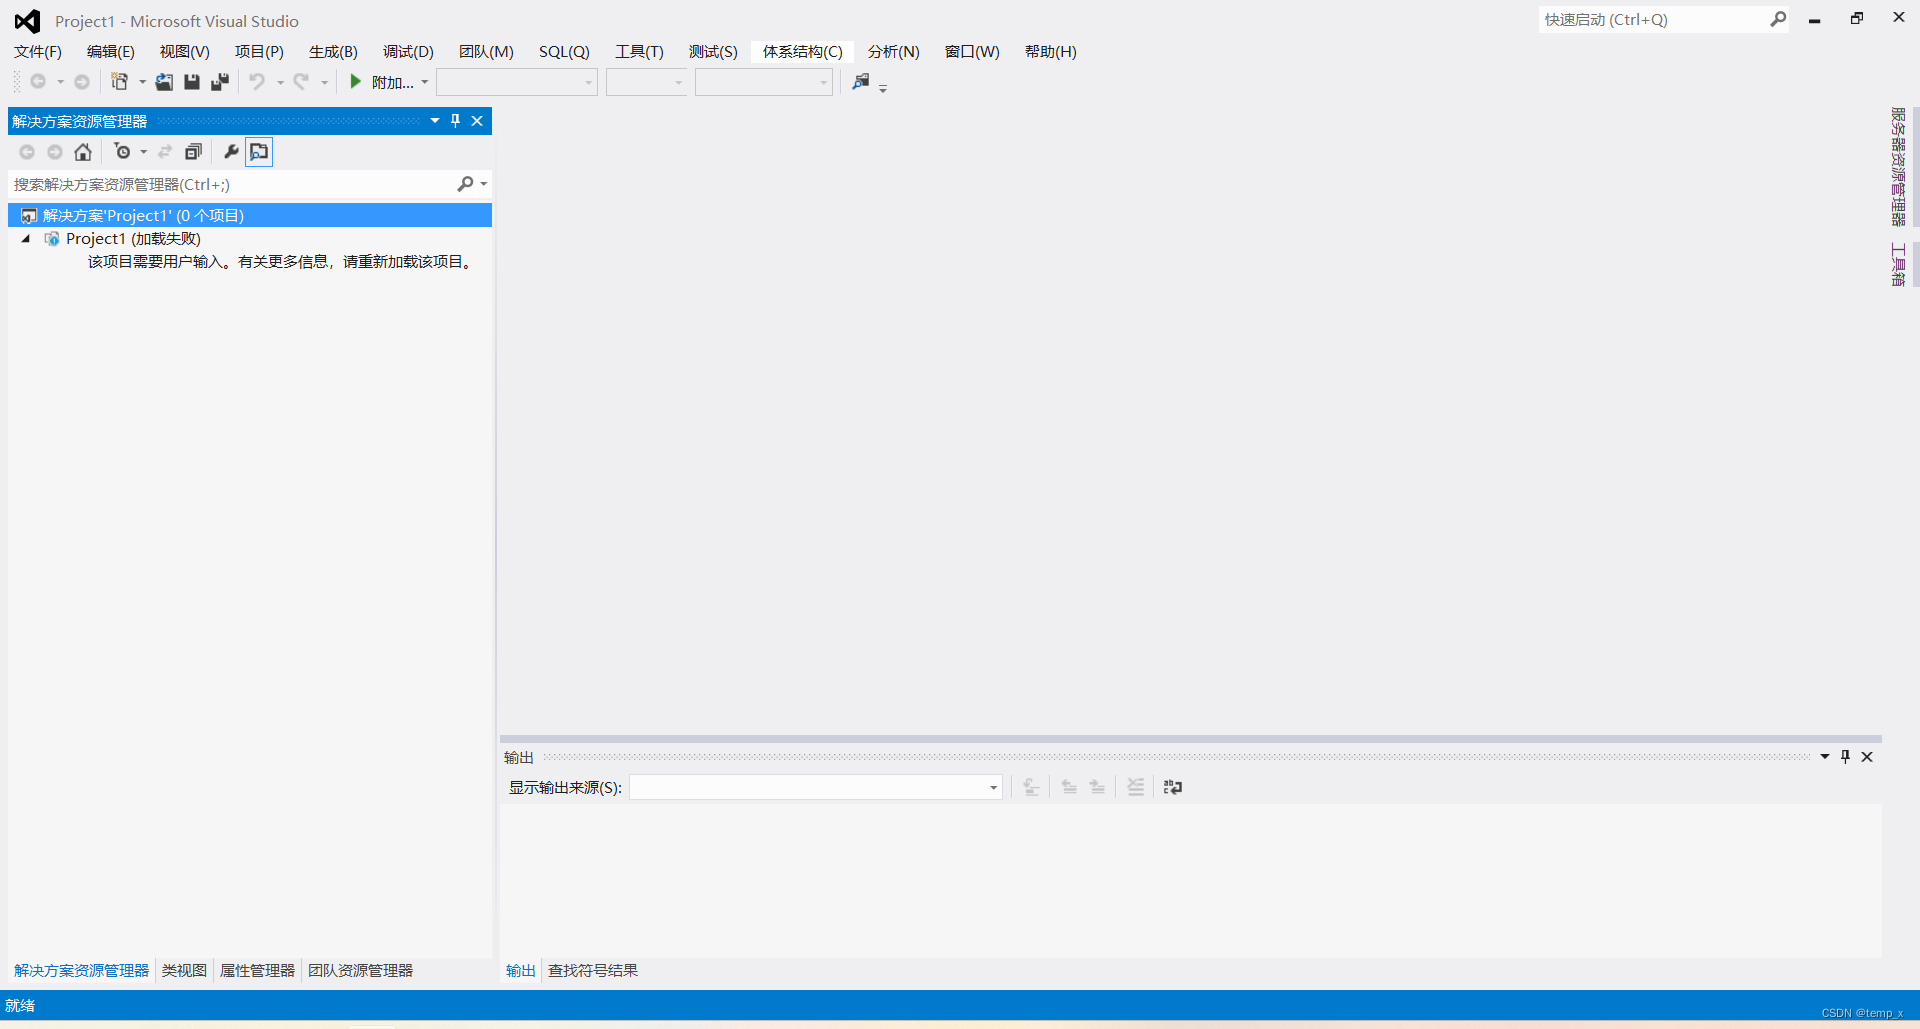The height and width of the screenshot is (1029, 1920).
Task: Click the Redo arrow icon
Action: [301, 82]
